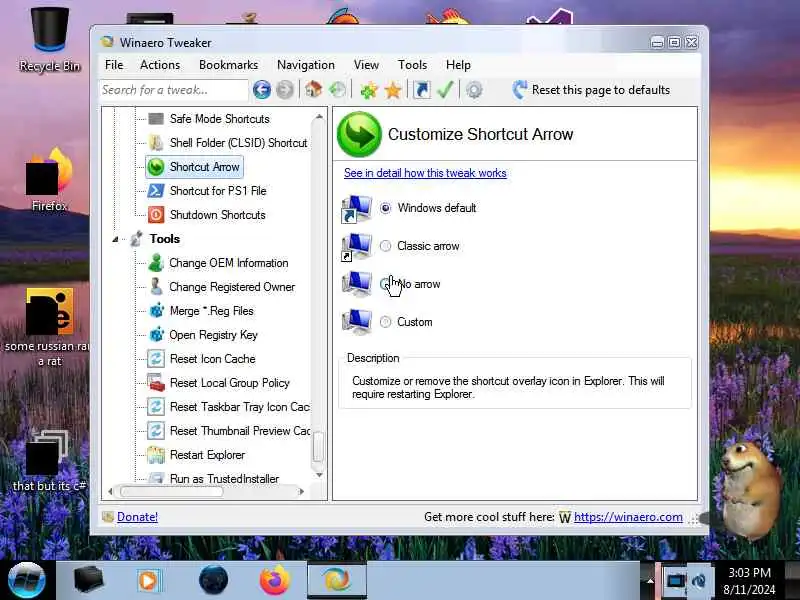The image size is (800, 600).
Task: Show hidden tray icons arrow
Action: pos(650,581)
